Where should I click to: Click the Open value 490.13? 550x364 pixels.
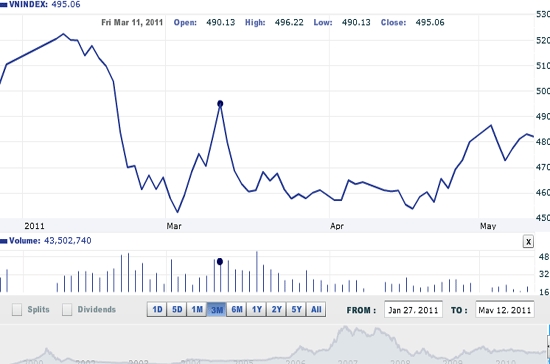221,22
